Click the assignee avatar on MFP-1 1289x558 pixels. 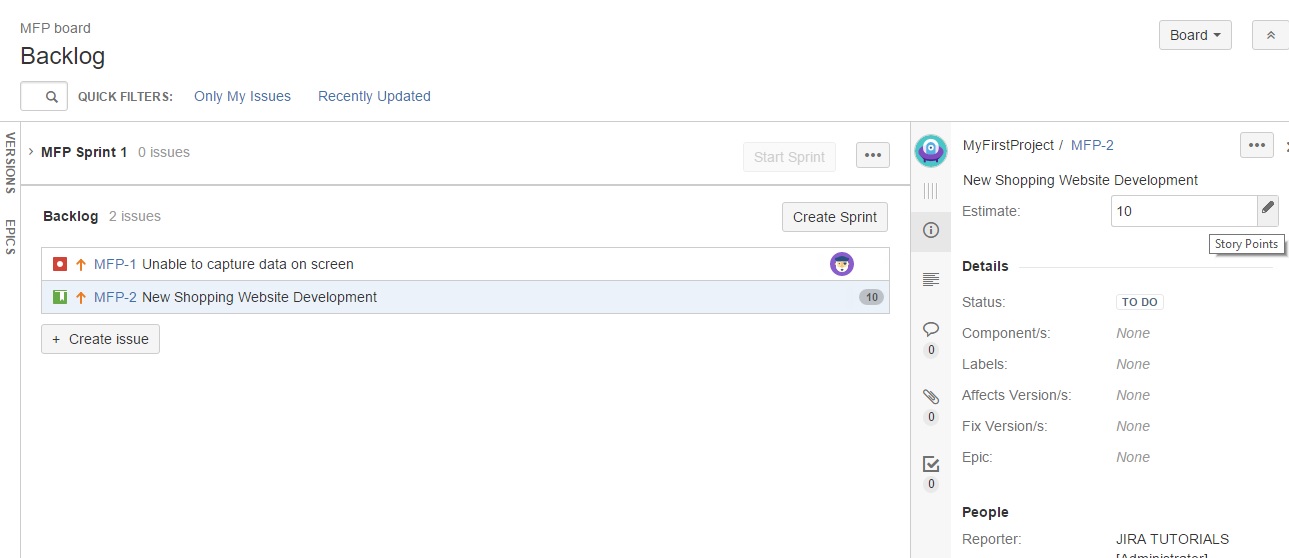click(842, 264)
